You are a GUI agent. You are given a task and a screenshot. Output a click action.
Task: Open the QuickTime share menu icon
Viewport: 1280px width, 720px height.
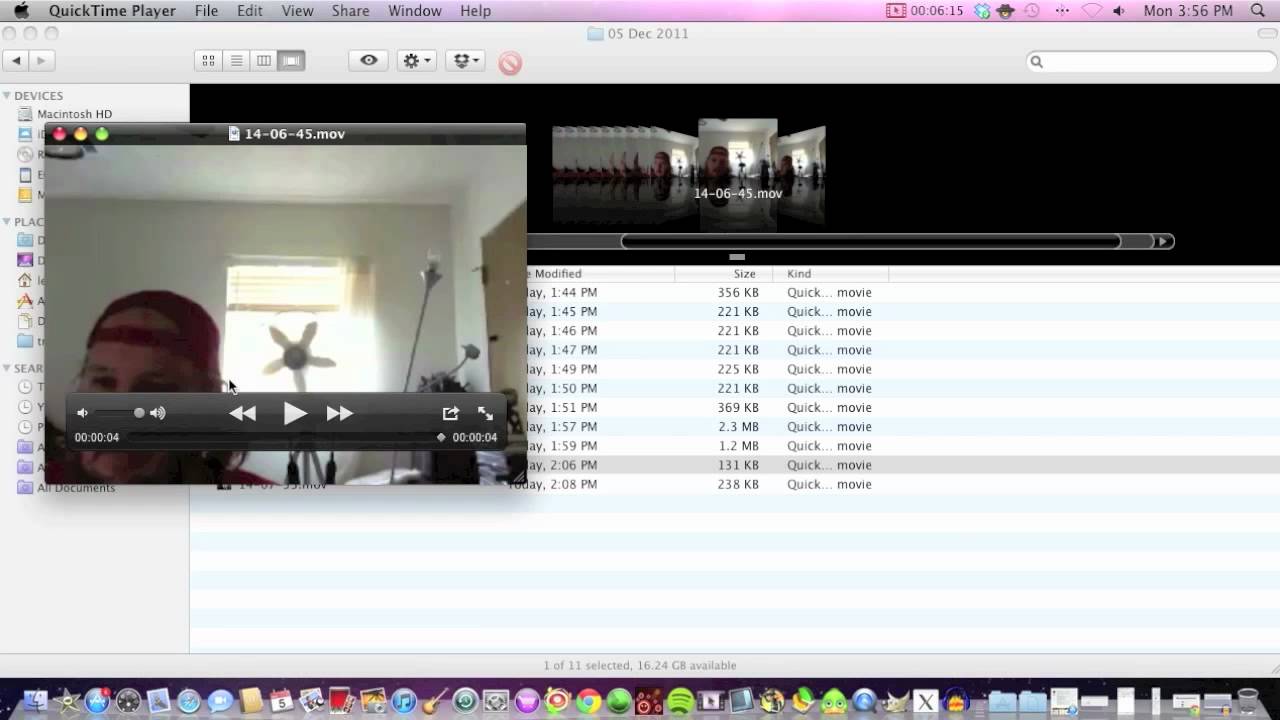click(x=451, y=413)
